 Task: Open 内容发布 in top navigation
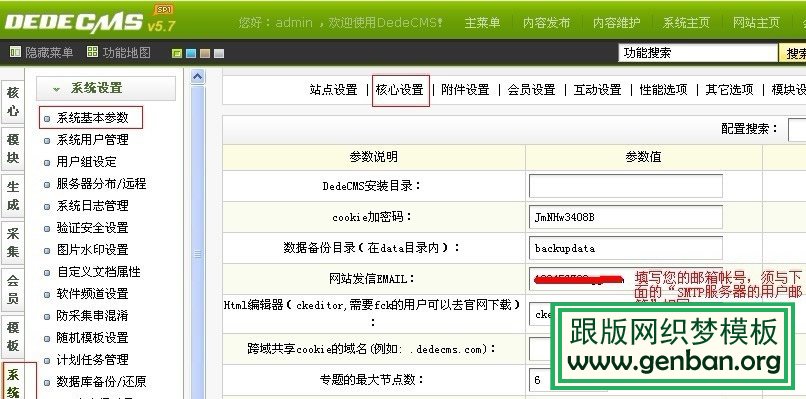(x=546, y=23)
